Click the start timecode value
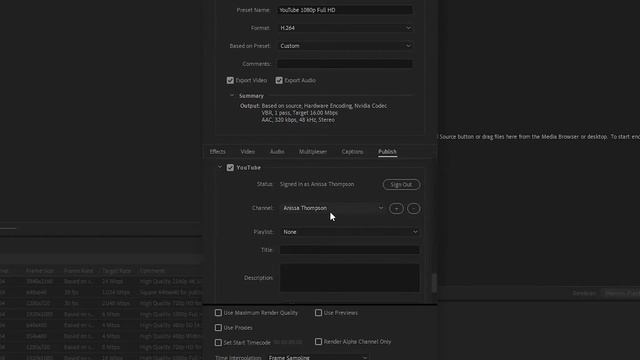The width and height of the screenshot is (640, 360). (x=288, y=342)
